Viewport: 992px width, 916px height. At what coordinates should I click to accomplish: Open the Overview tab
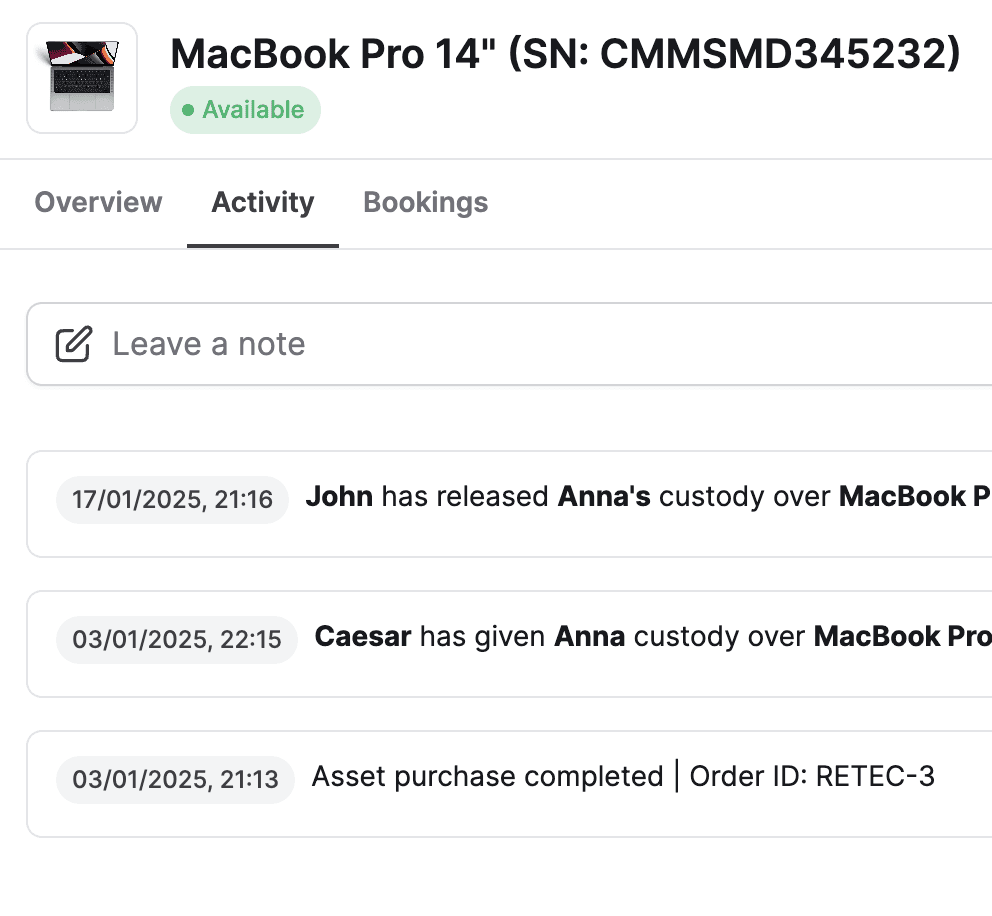tap(98, 202)
